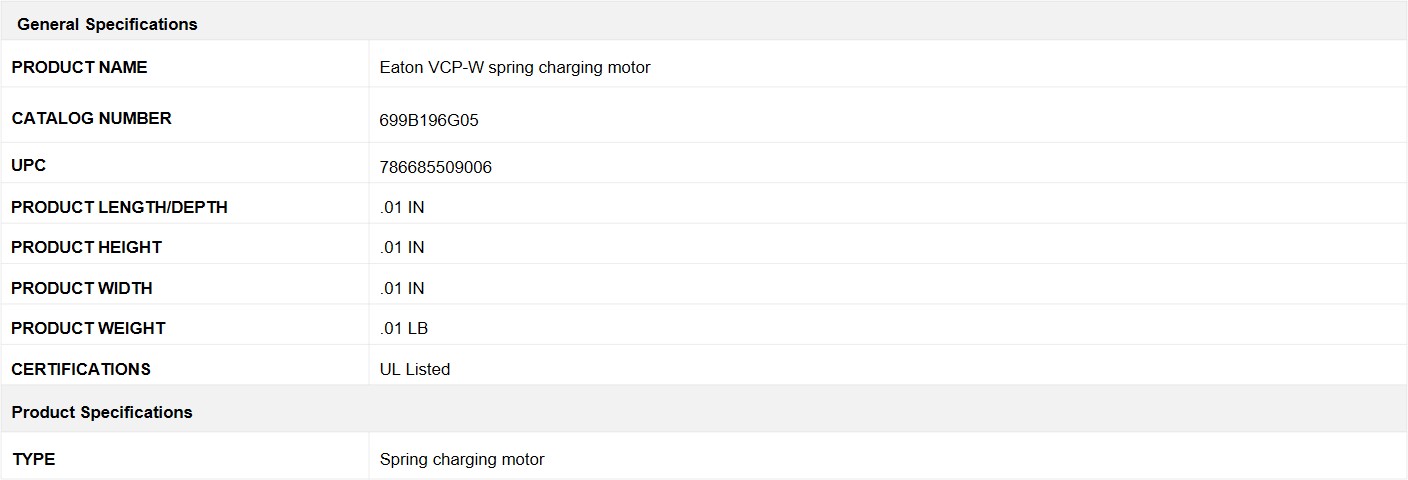Select the CATALOG NUMBER label
This screenshot has width=1408, height=480.
point(91,118)
